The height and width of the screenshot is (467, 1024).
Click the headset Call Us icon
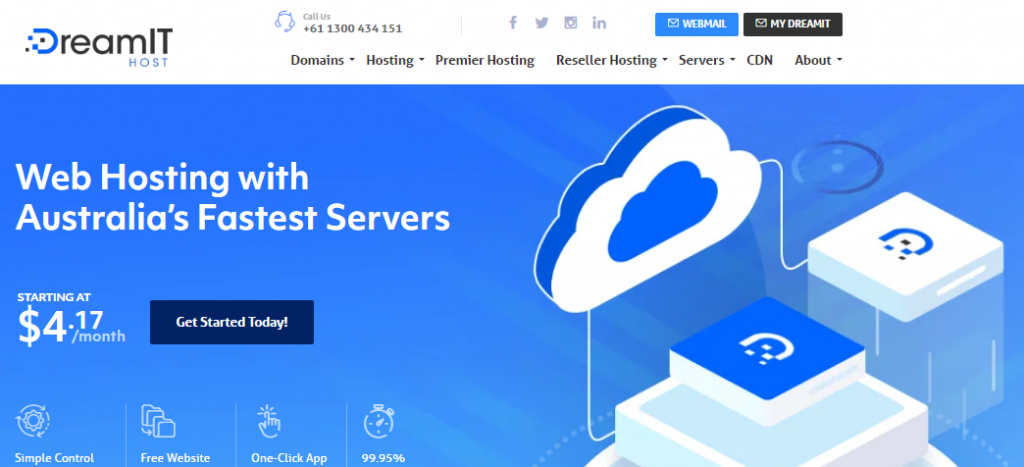tap(285, 22)
